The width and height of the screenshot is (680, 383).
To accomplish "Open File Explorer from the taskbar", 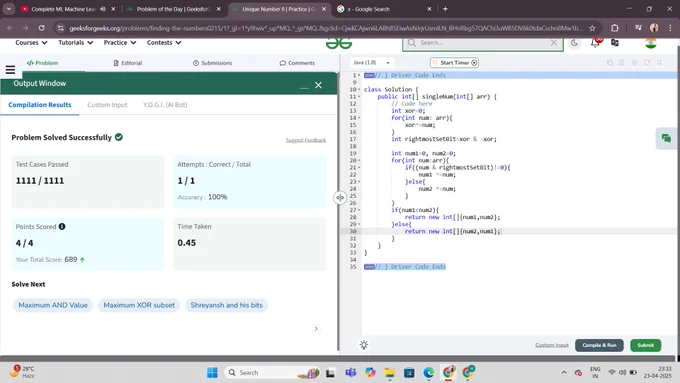I will click(389, 373).
